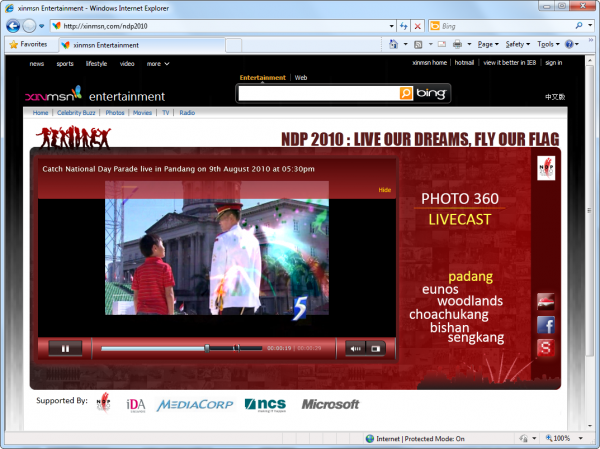Open the Favorites star button
This screenshot has height=449, width=600.
point(28,44)
